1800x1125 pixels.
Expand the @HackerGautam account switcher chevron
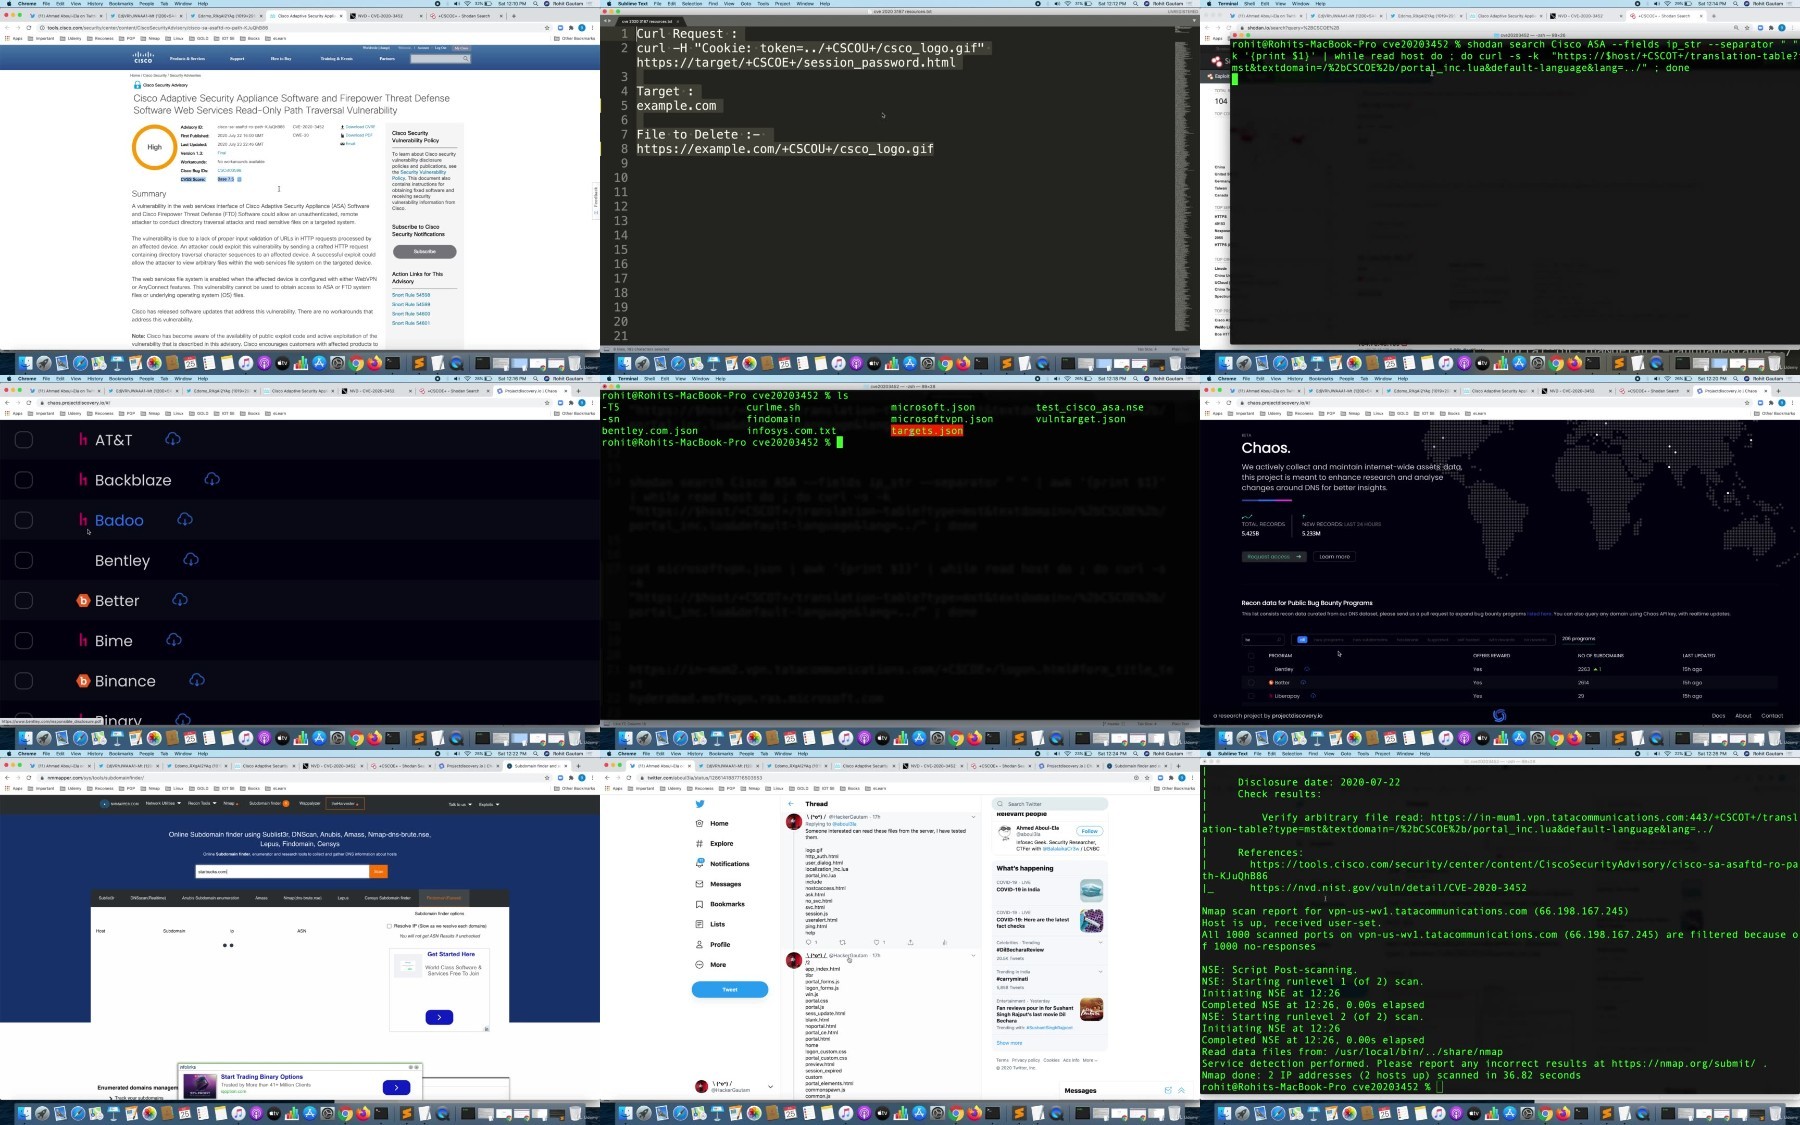(x=770, y=1086)
